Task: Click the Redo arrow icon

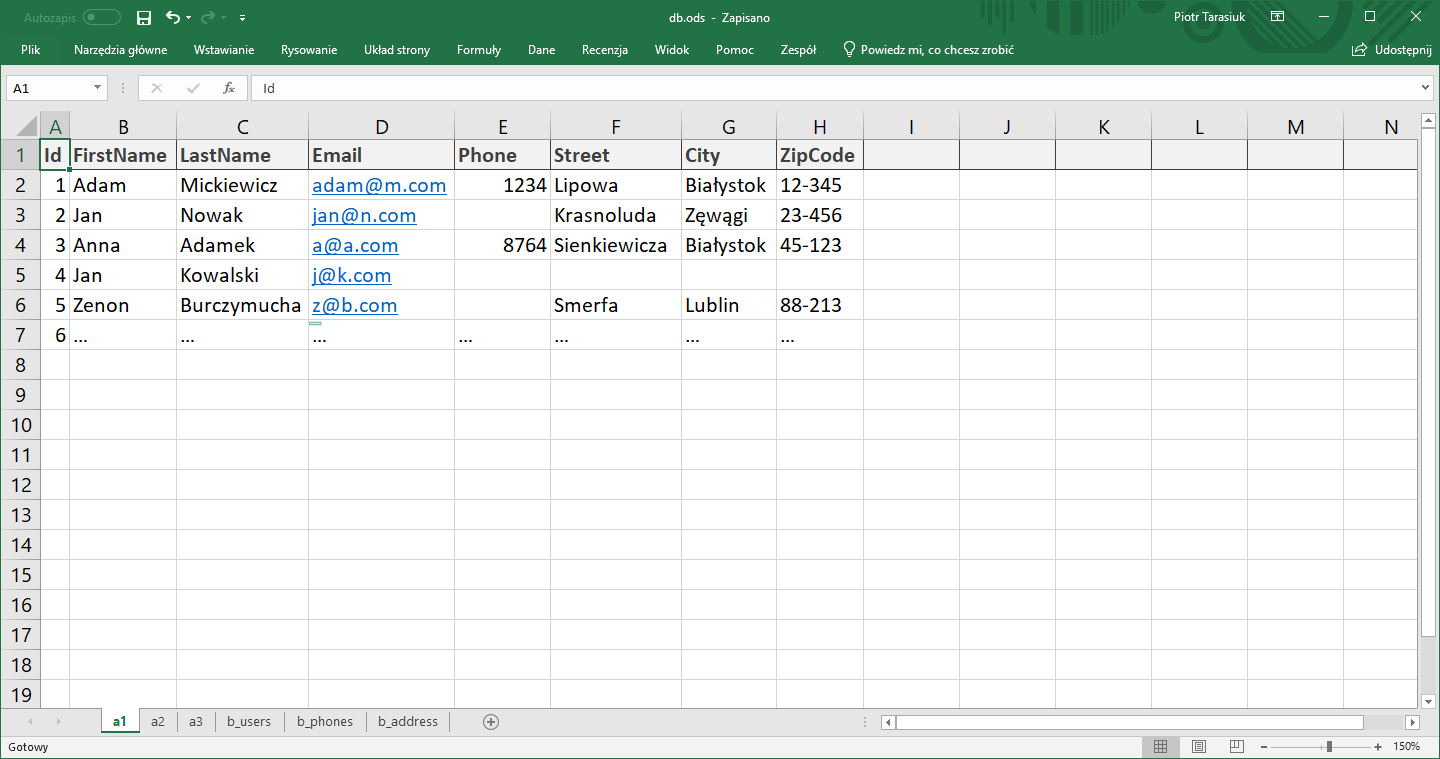Action: point(207,18)
